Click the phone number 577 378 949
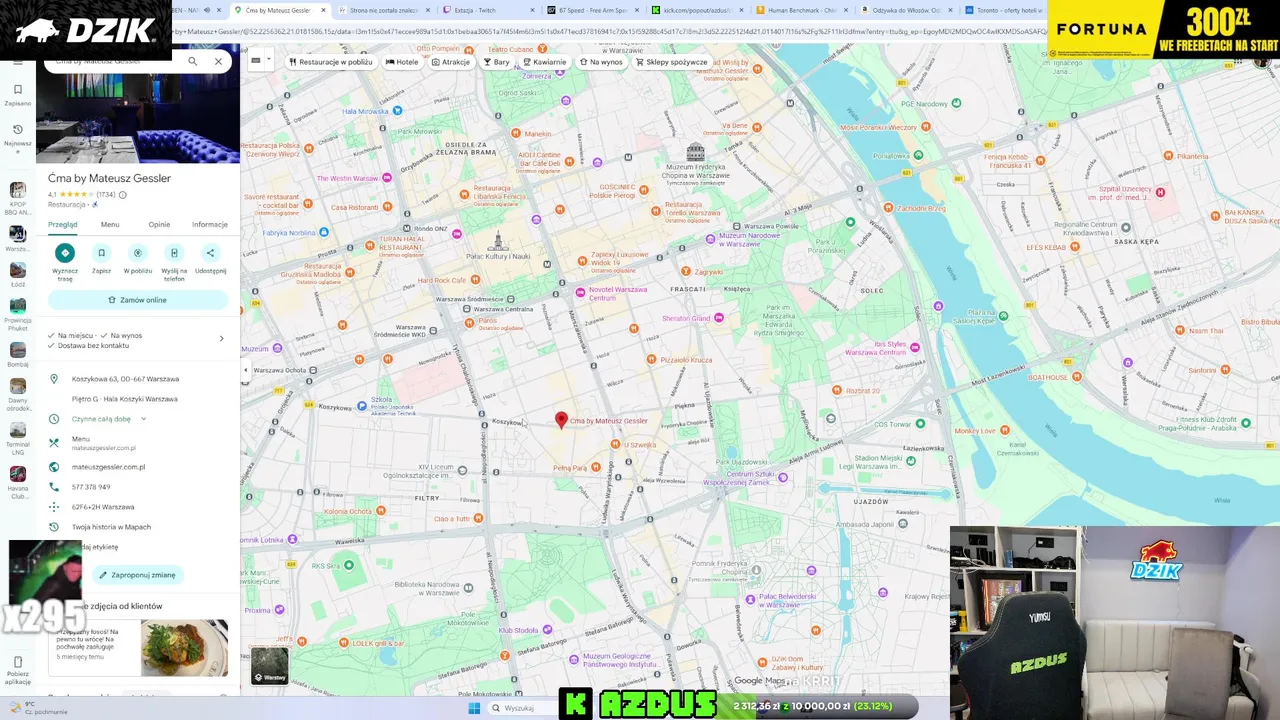 point(91,487)
